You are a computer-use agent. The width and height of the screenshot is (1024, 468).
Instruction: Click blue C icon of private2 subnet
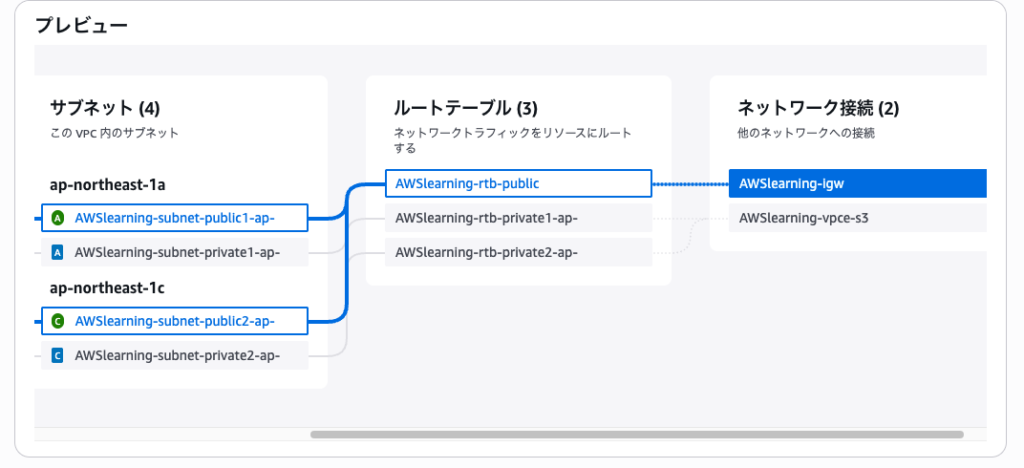point(58,355)
